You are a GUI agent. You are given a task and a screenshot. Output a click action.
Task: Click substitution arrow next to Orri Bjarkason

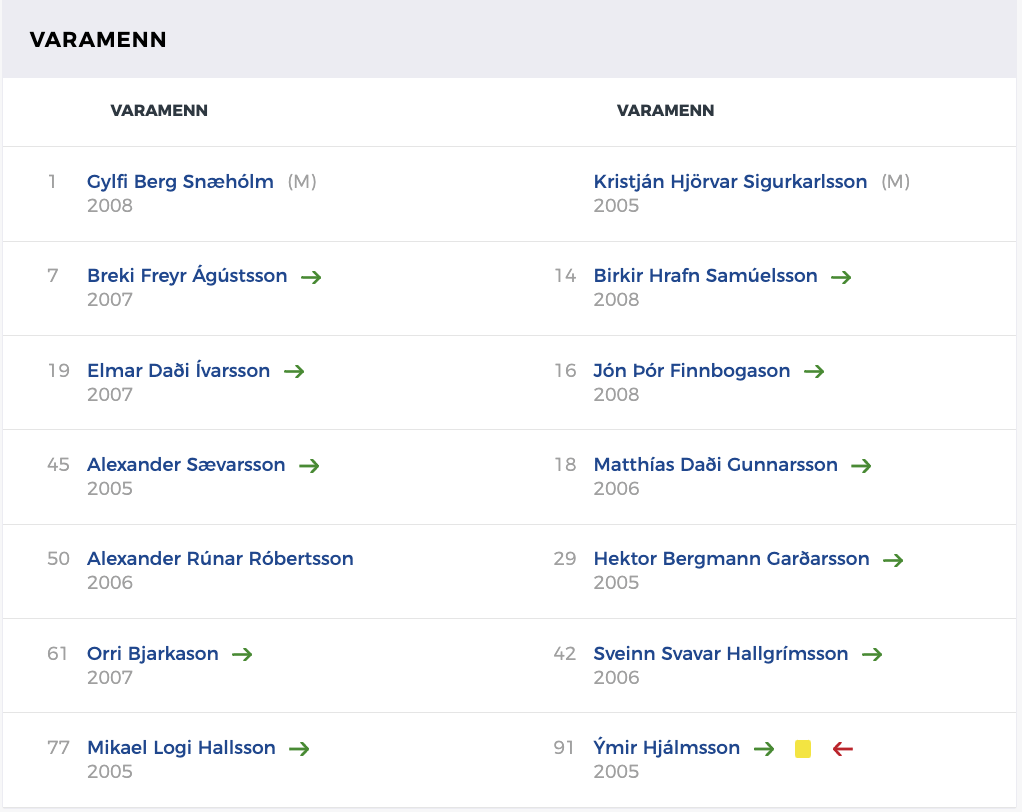coord(242,655)
